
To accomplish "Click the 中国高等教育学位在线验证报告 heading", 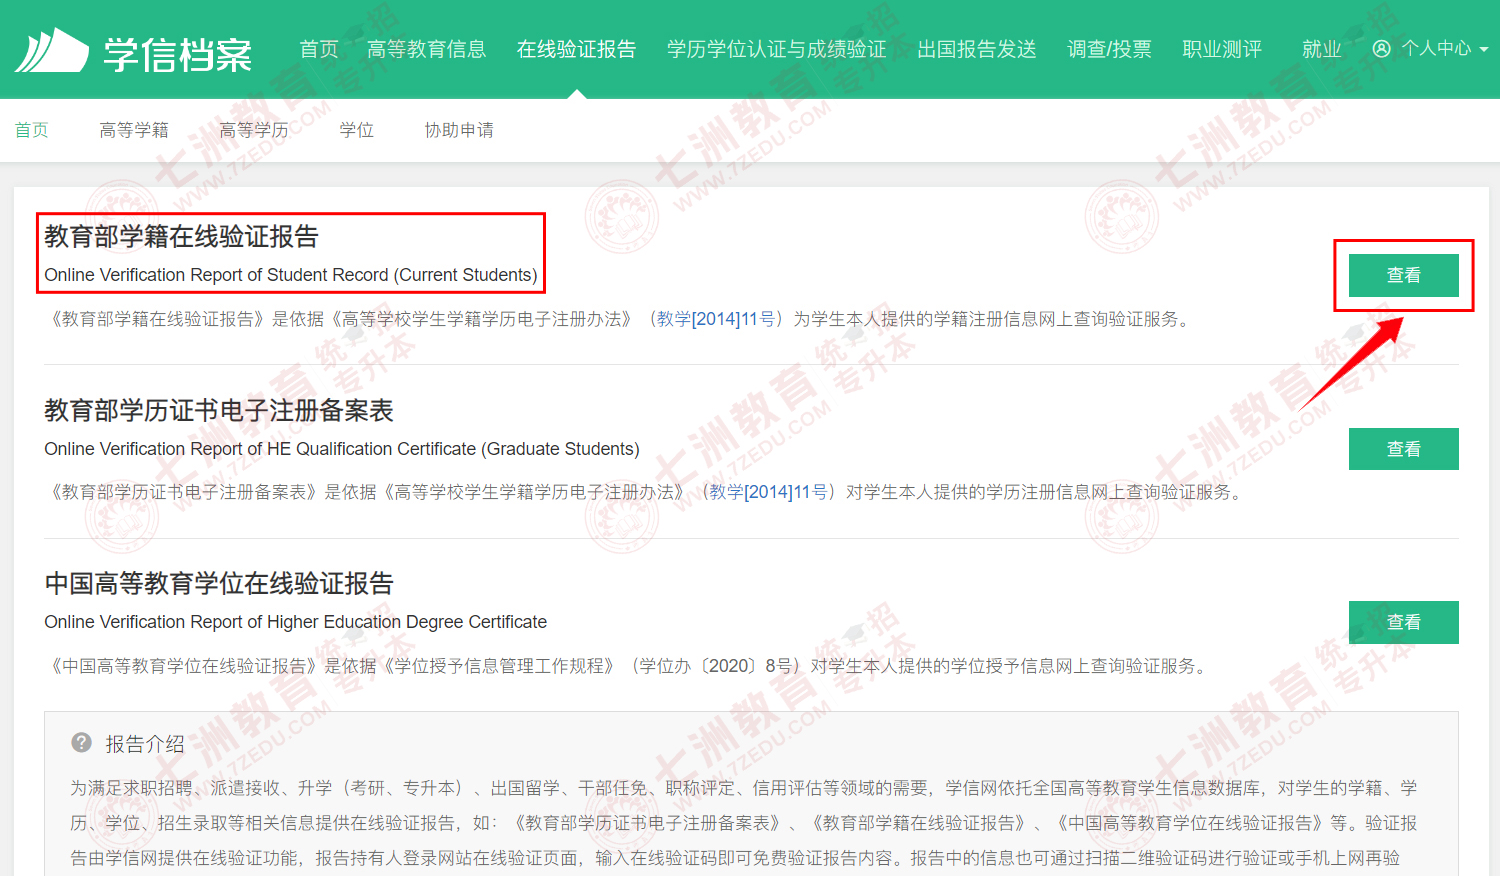I will click(x=219, y=583).
